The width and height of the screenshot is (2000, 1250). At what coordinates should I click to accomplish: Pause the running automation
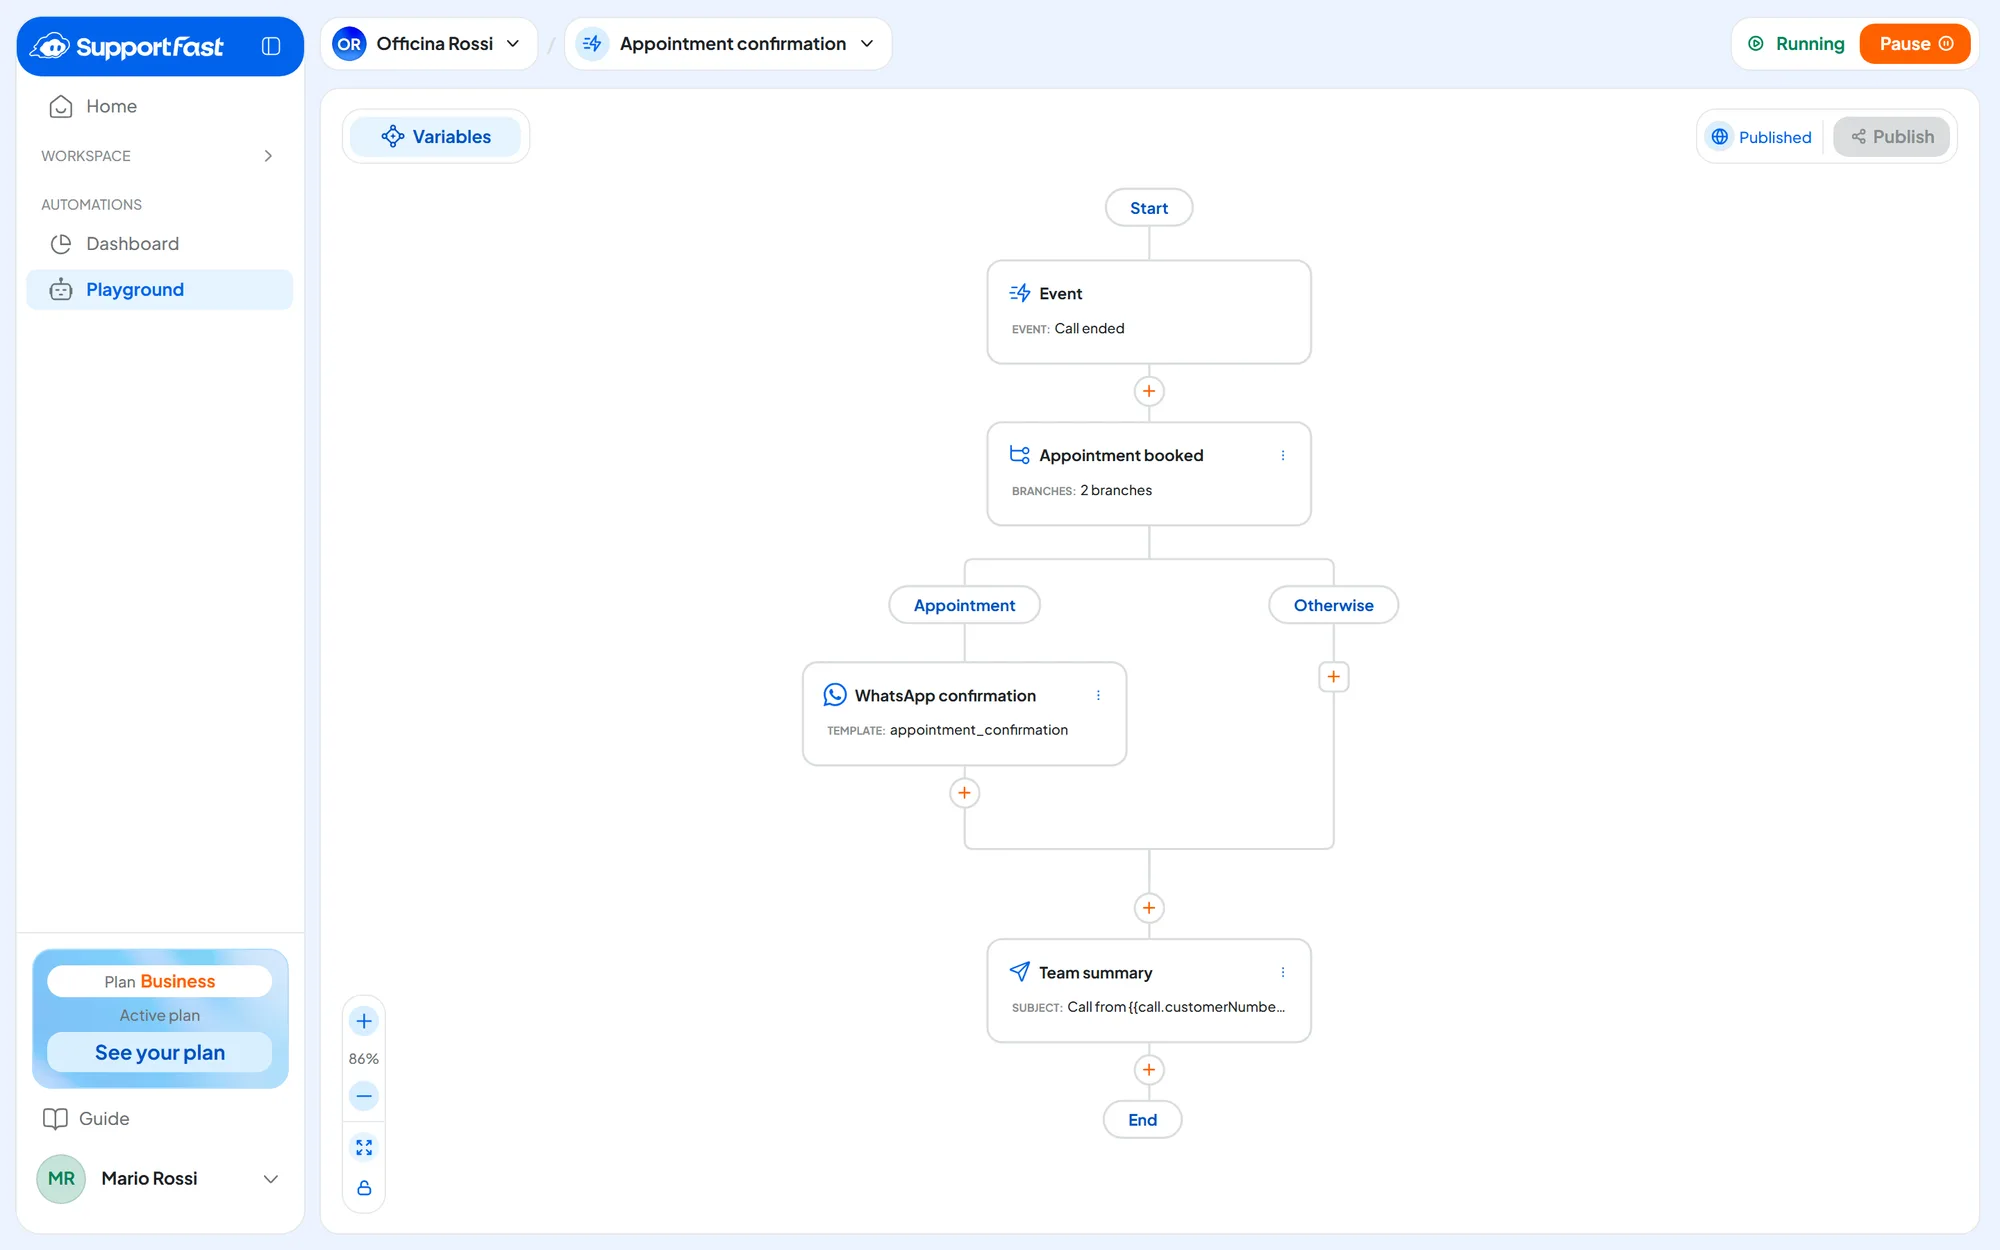click(x=1915, y=44)
